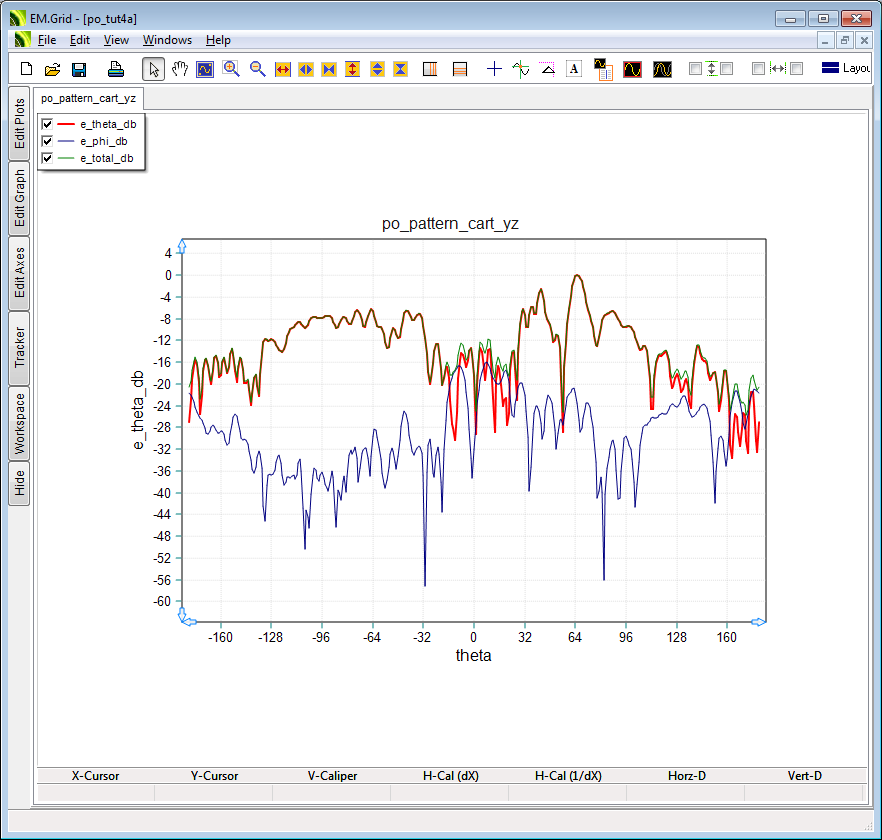Click the y-axis top scale arrow handle
This screenshot has width=882, height=840.
coord(182,244)
